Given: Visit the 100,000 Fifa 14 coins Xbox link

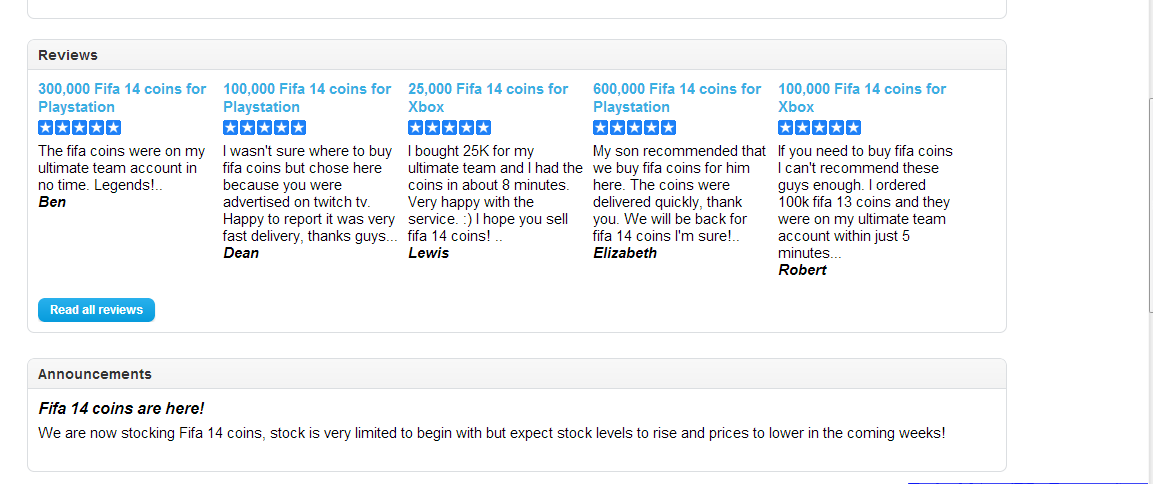Looking at the screenshot, I should (x=862, y=98).
